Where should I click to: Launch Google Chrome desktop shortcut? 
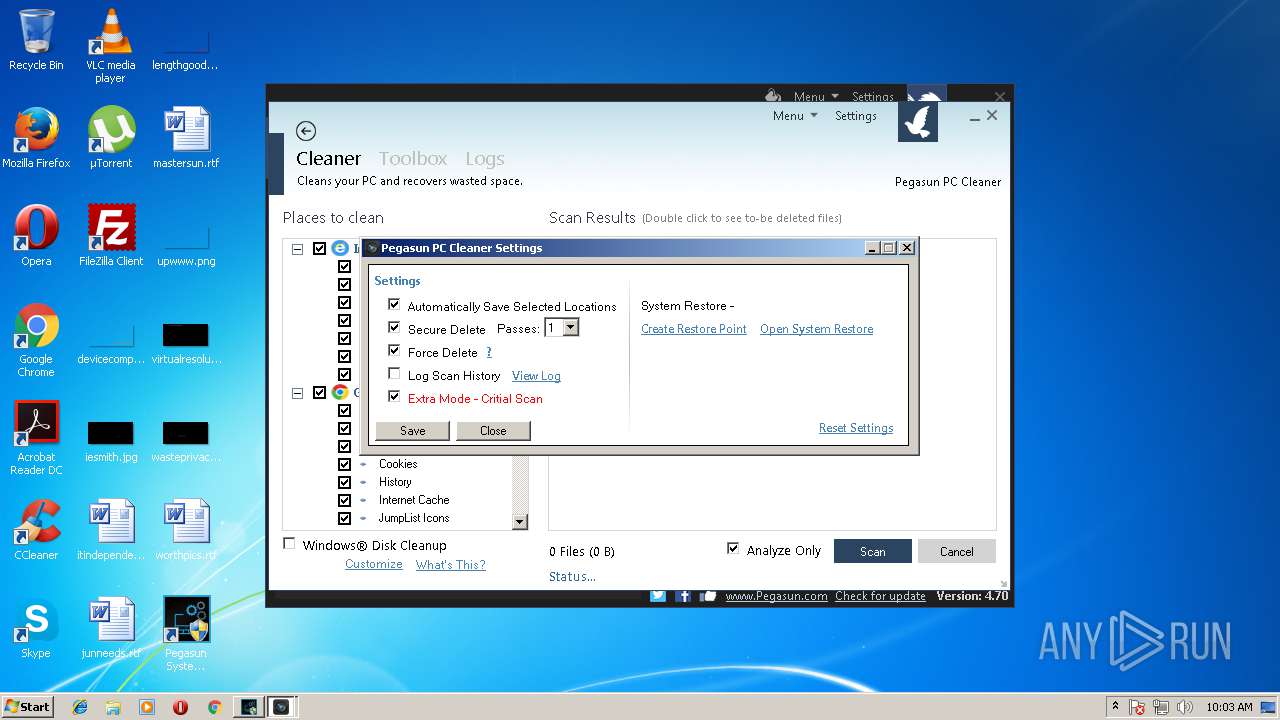click(x=36, y=340)
